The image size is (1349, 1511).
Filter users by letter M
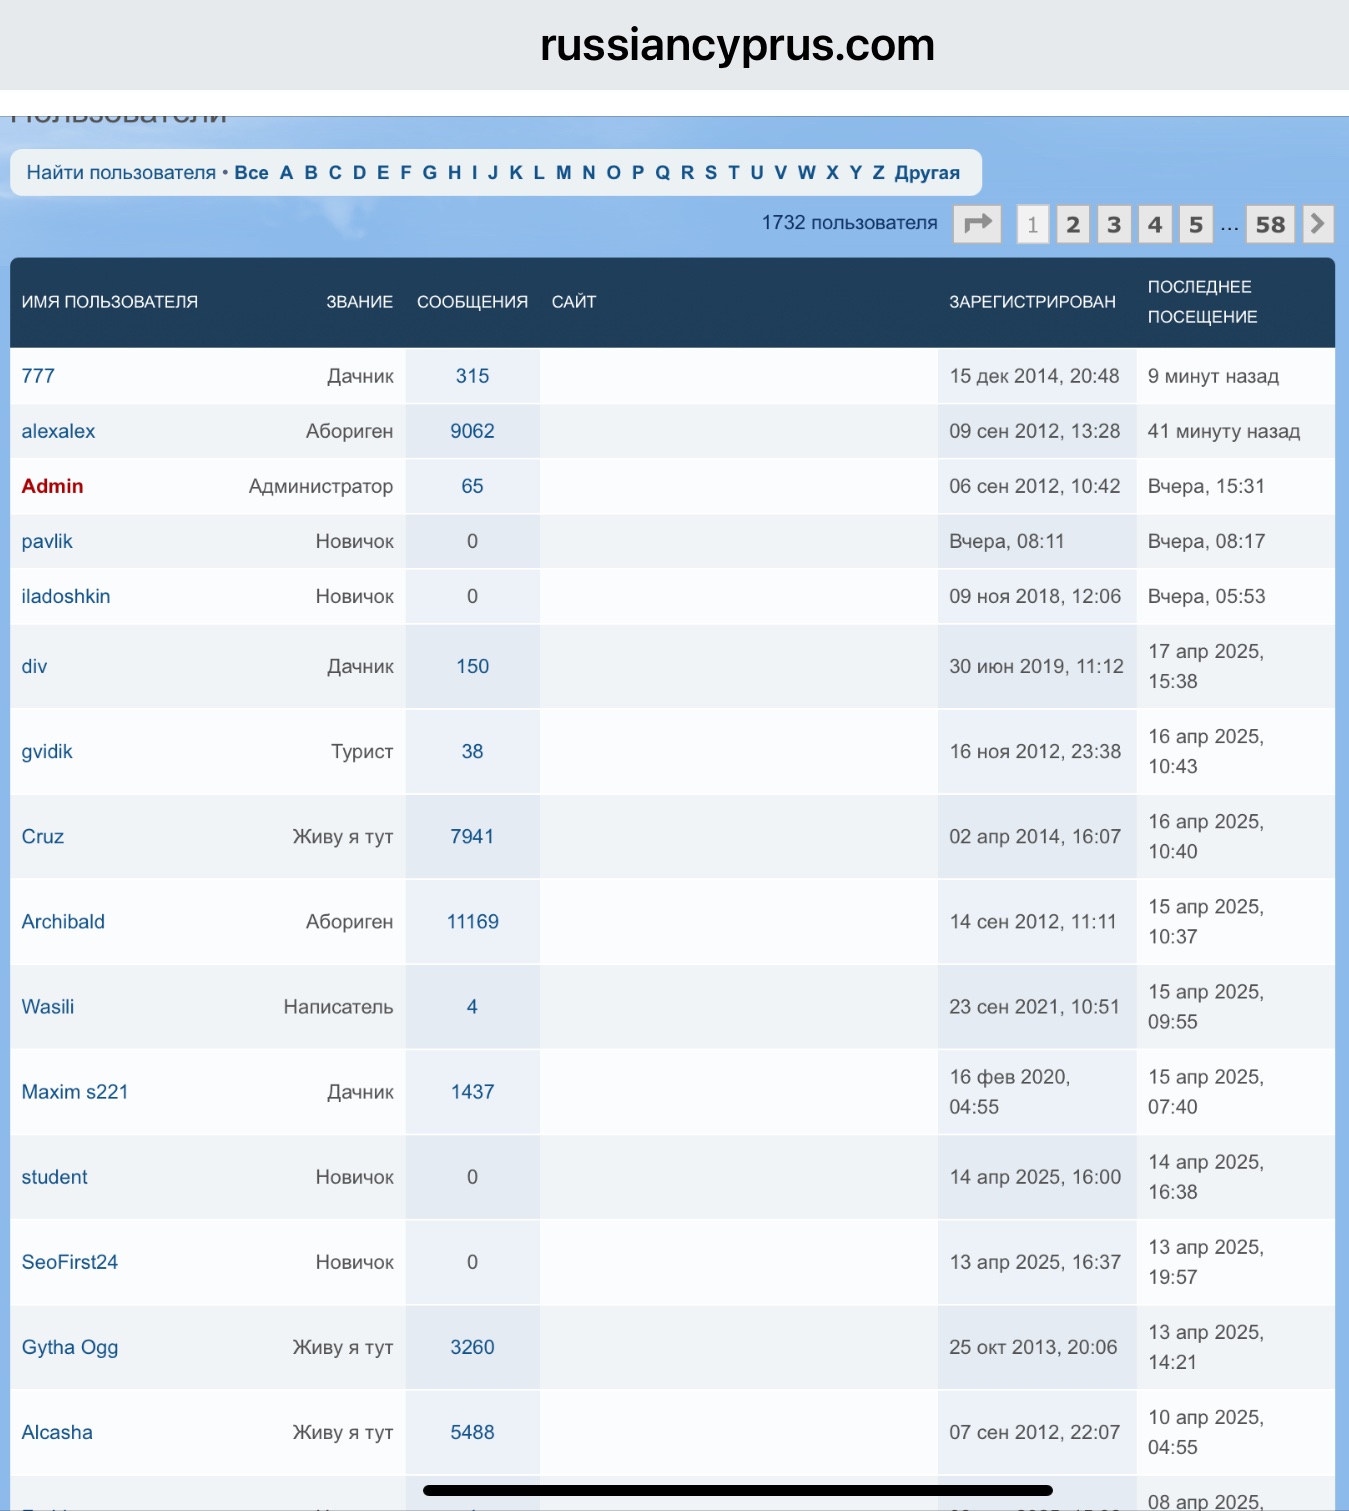pos(563,172)
